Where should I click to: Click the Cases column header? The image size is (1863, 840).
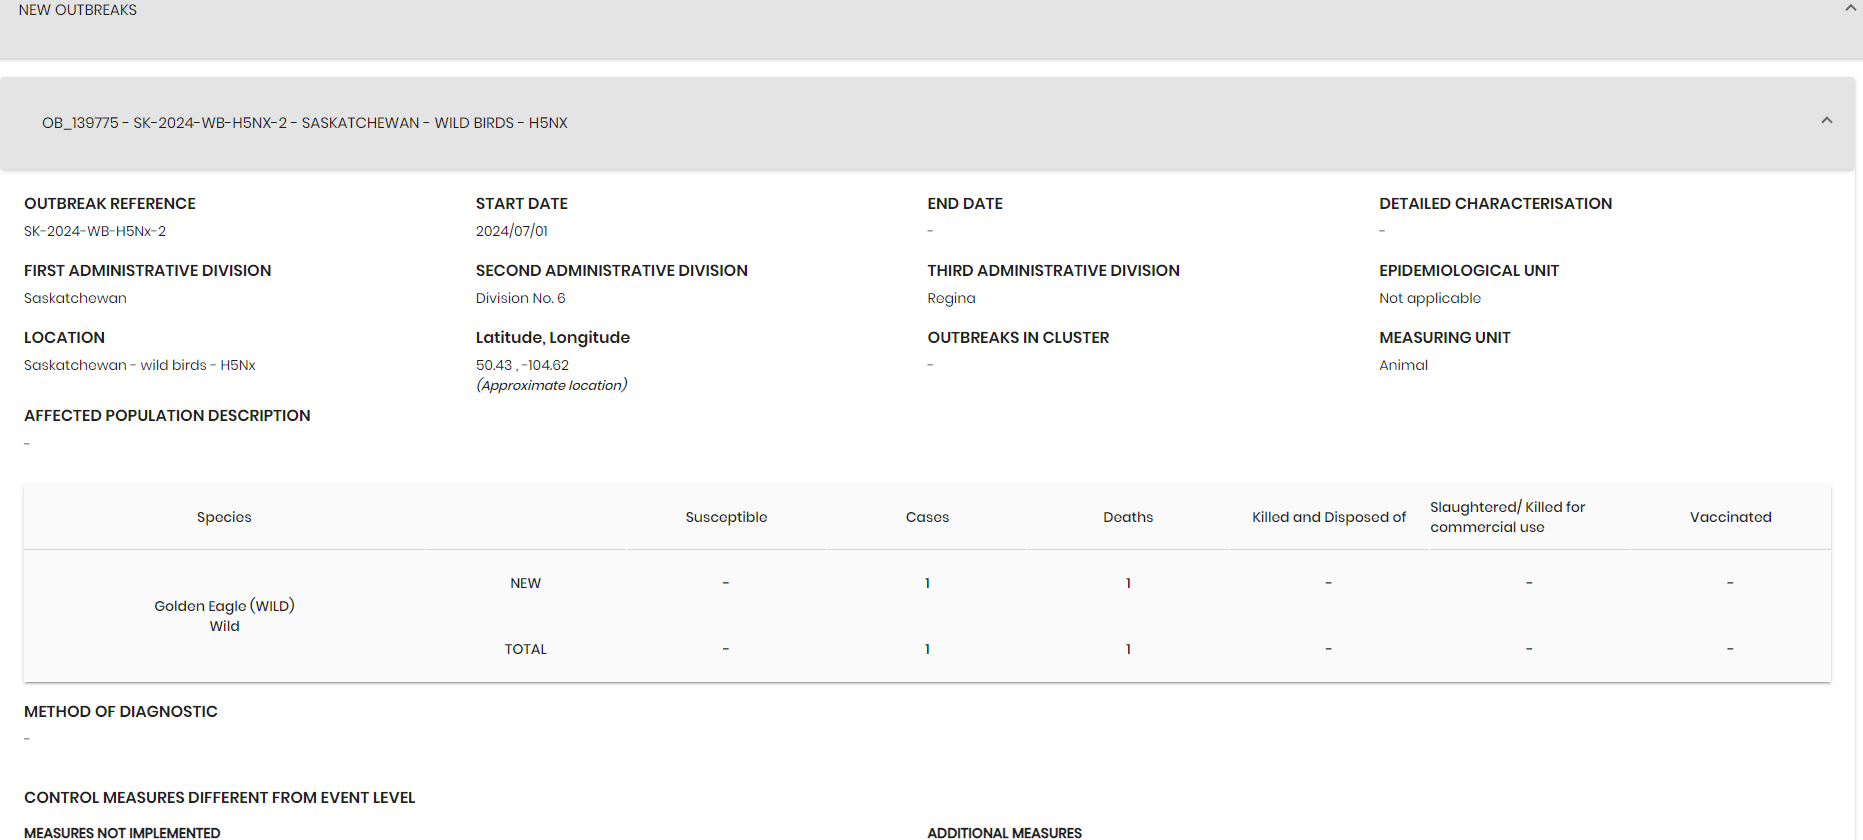pyautogui.click(x=927, y=517)
